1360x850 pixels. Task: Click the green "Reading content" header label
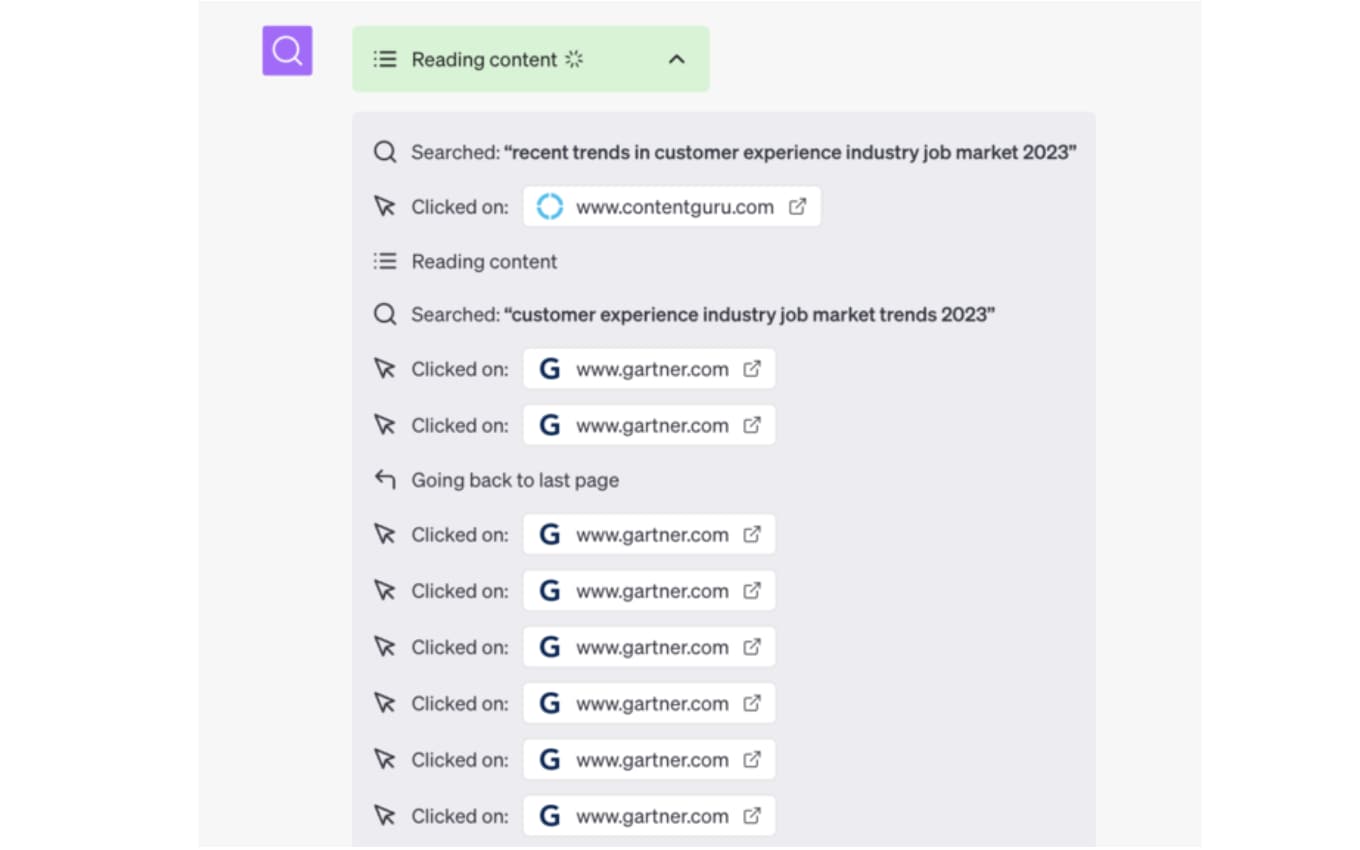tap(484, 60)
